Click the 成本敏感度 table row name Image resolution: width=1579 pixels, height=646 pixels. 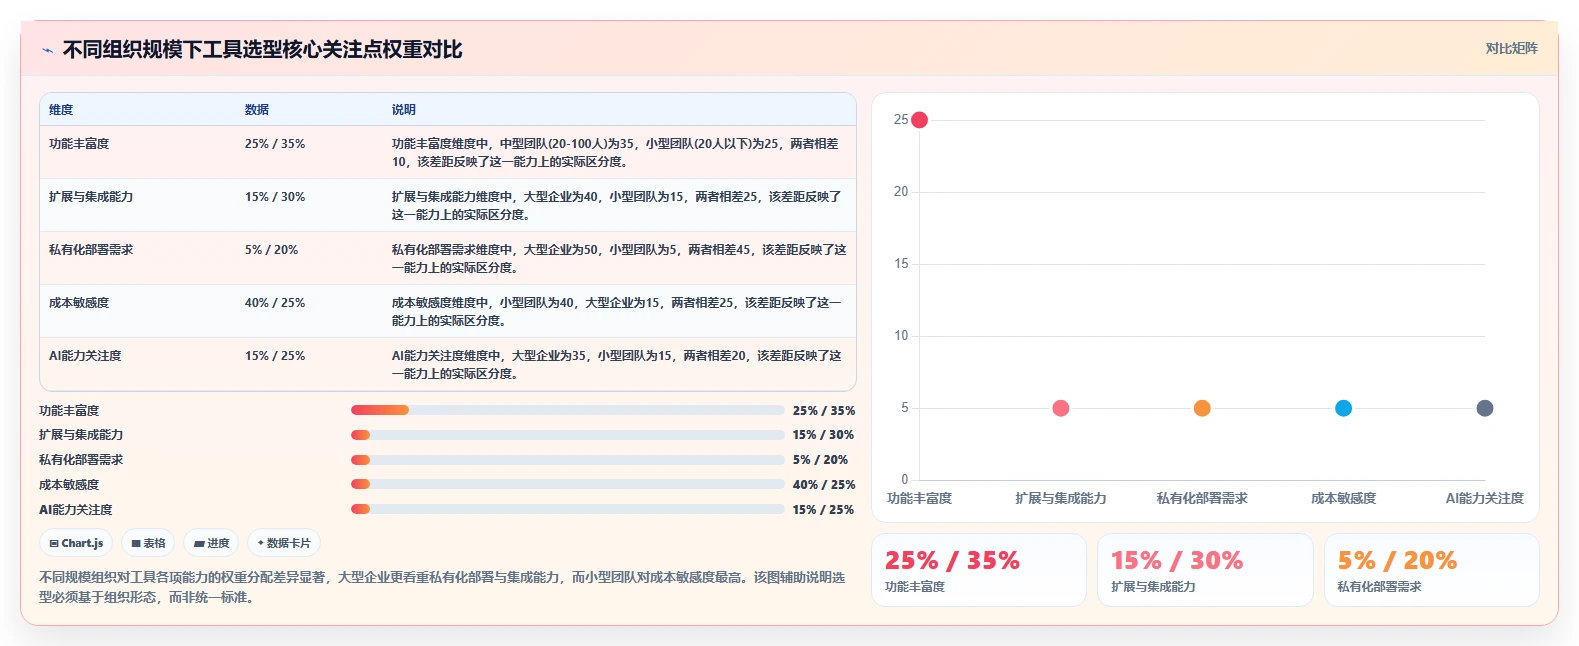(x=79, y=303)
